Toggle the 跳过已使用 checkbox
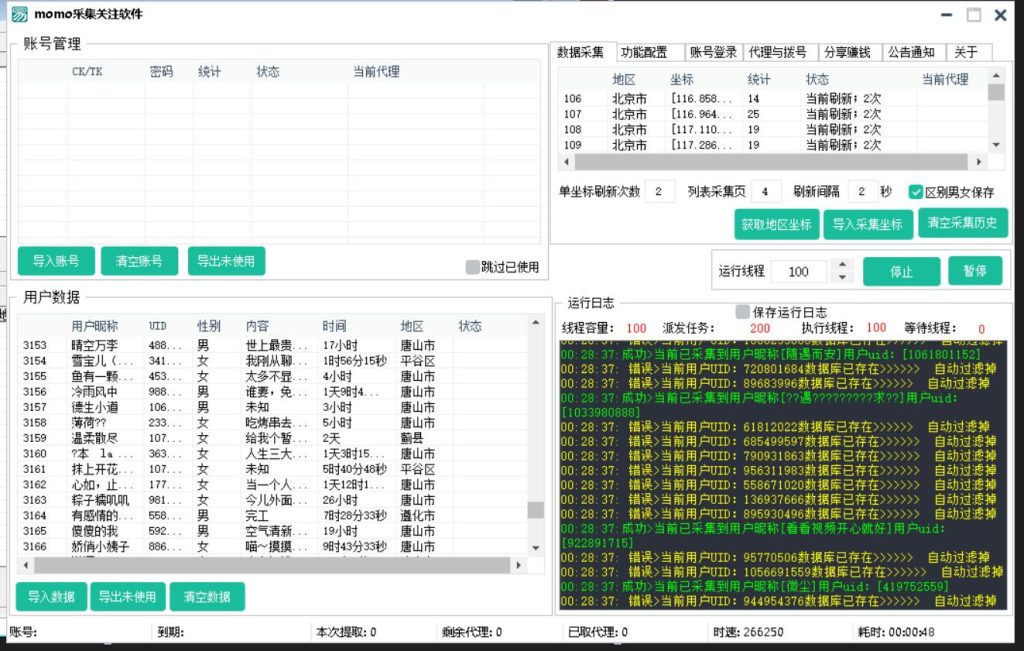 473,267
